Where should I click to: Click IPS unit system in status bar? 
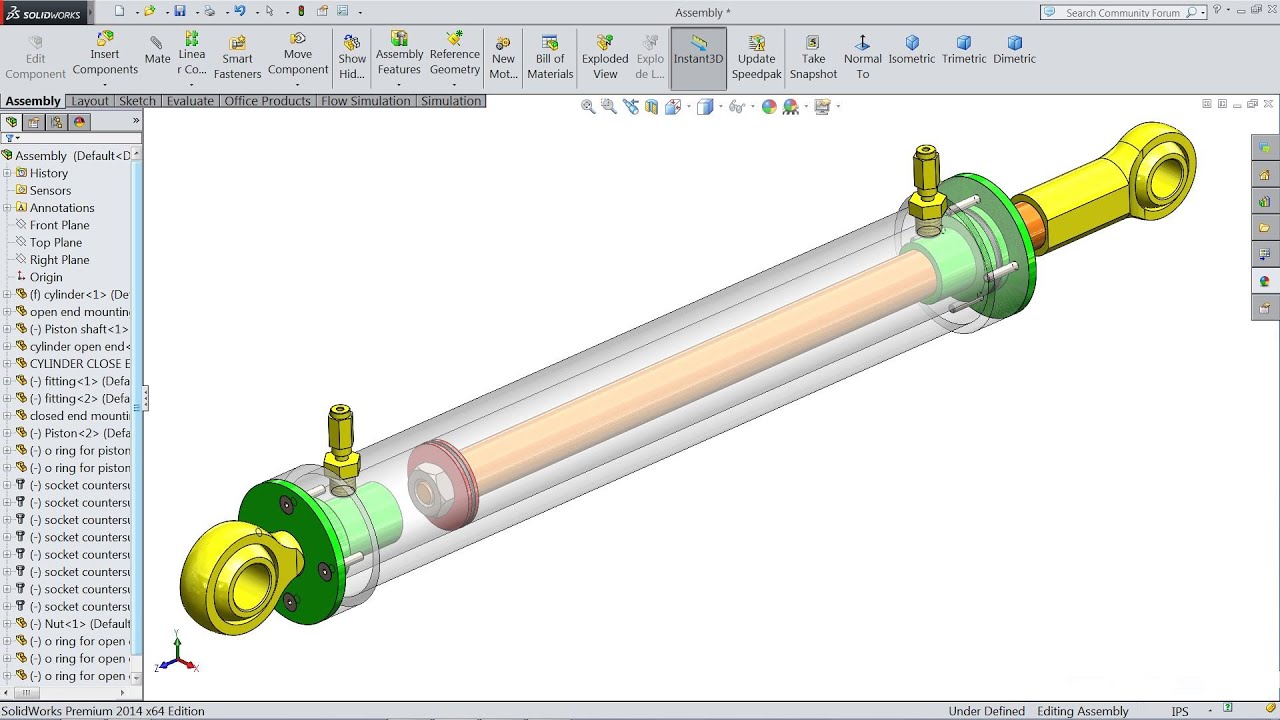tap(1180, 711)
